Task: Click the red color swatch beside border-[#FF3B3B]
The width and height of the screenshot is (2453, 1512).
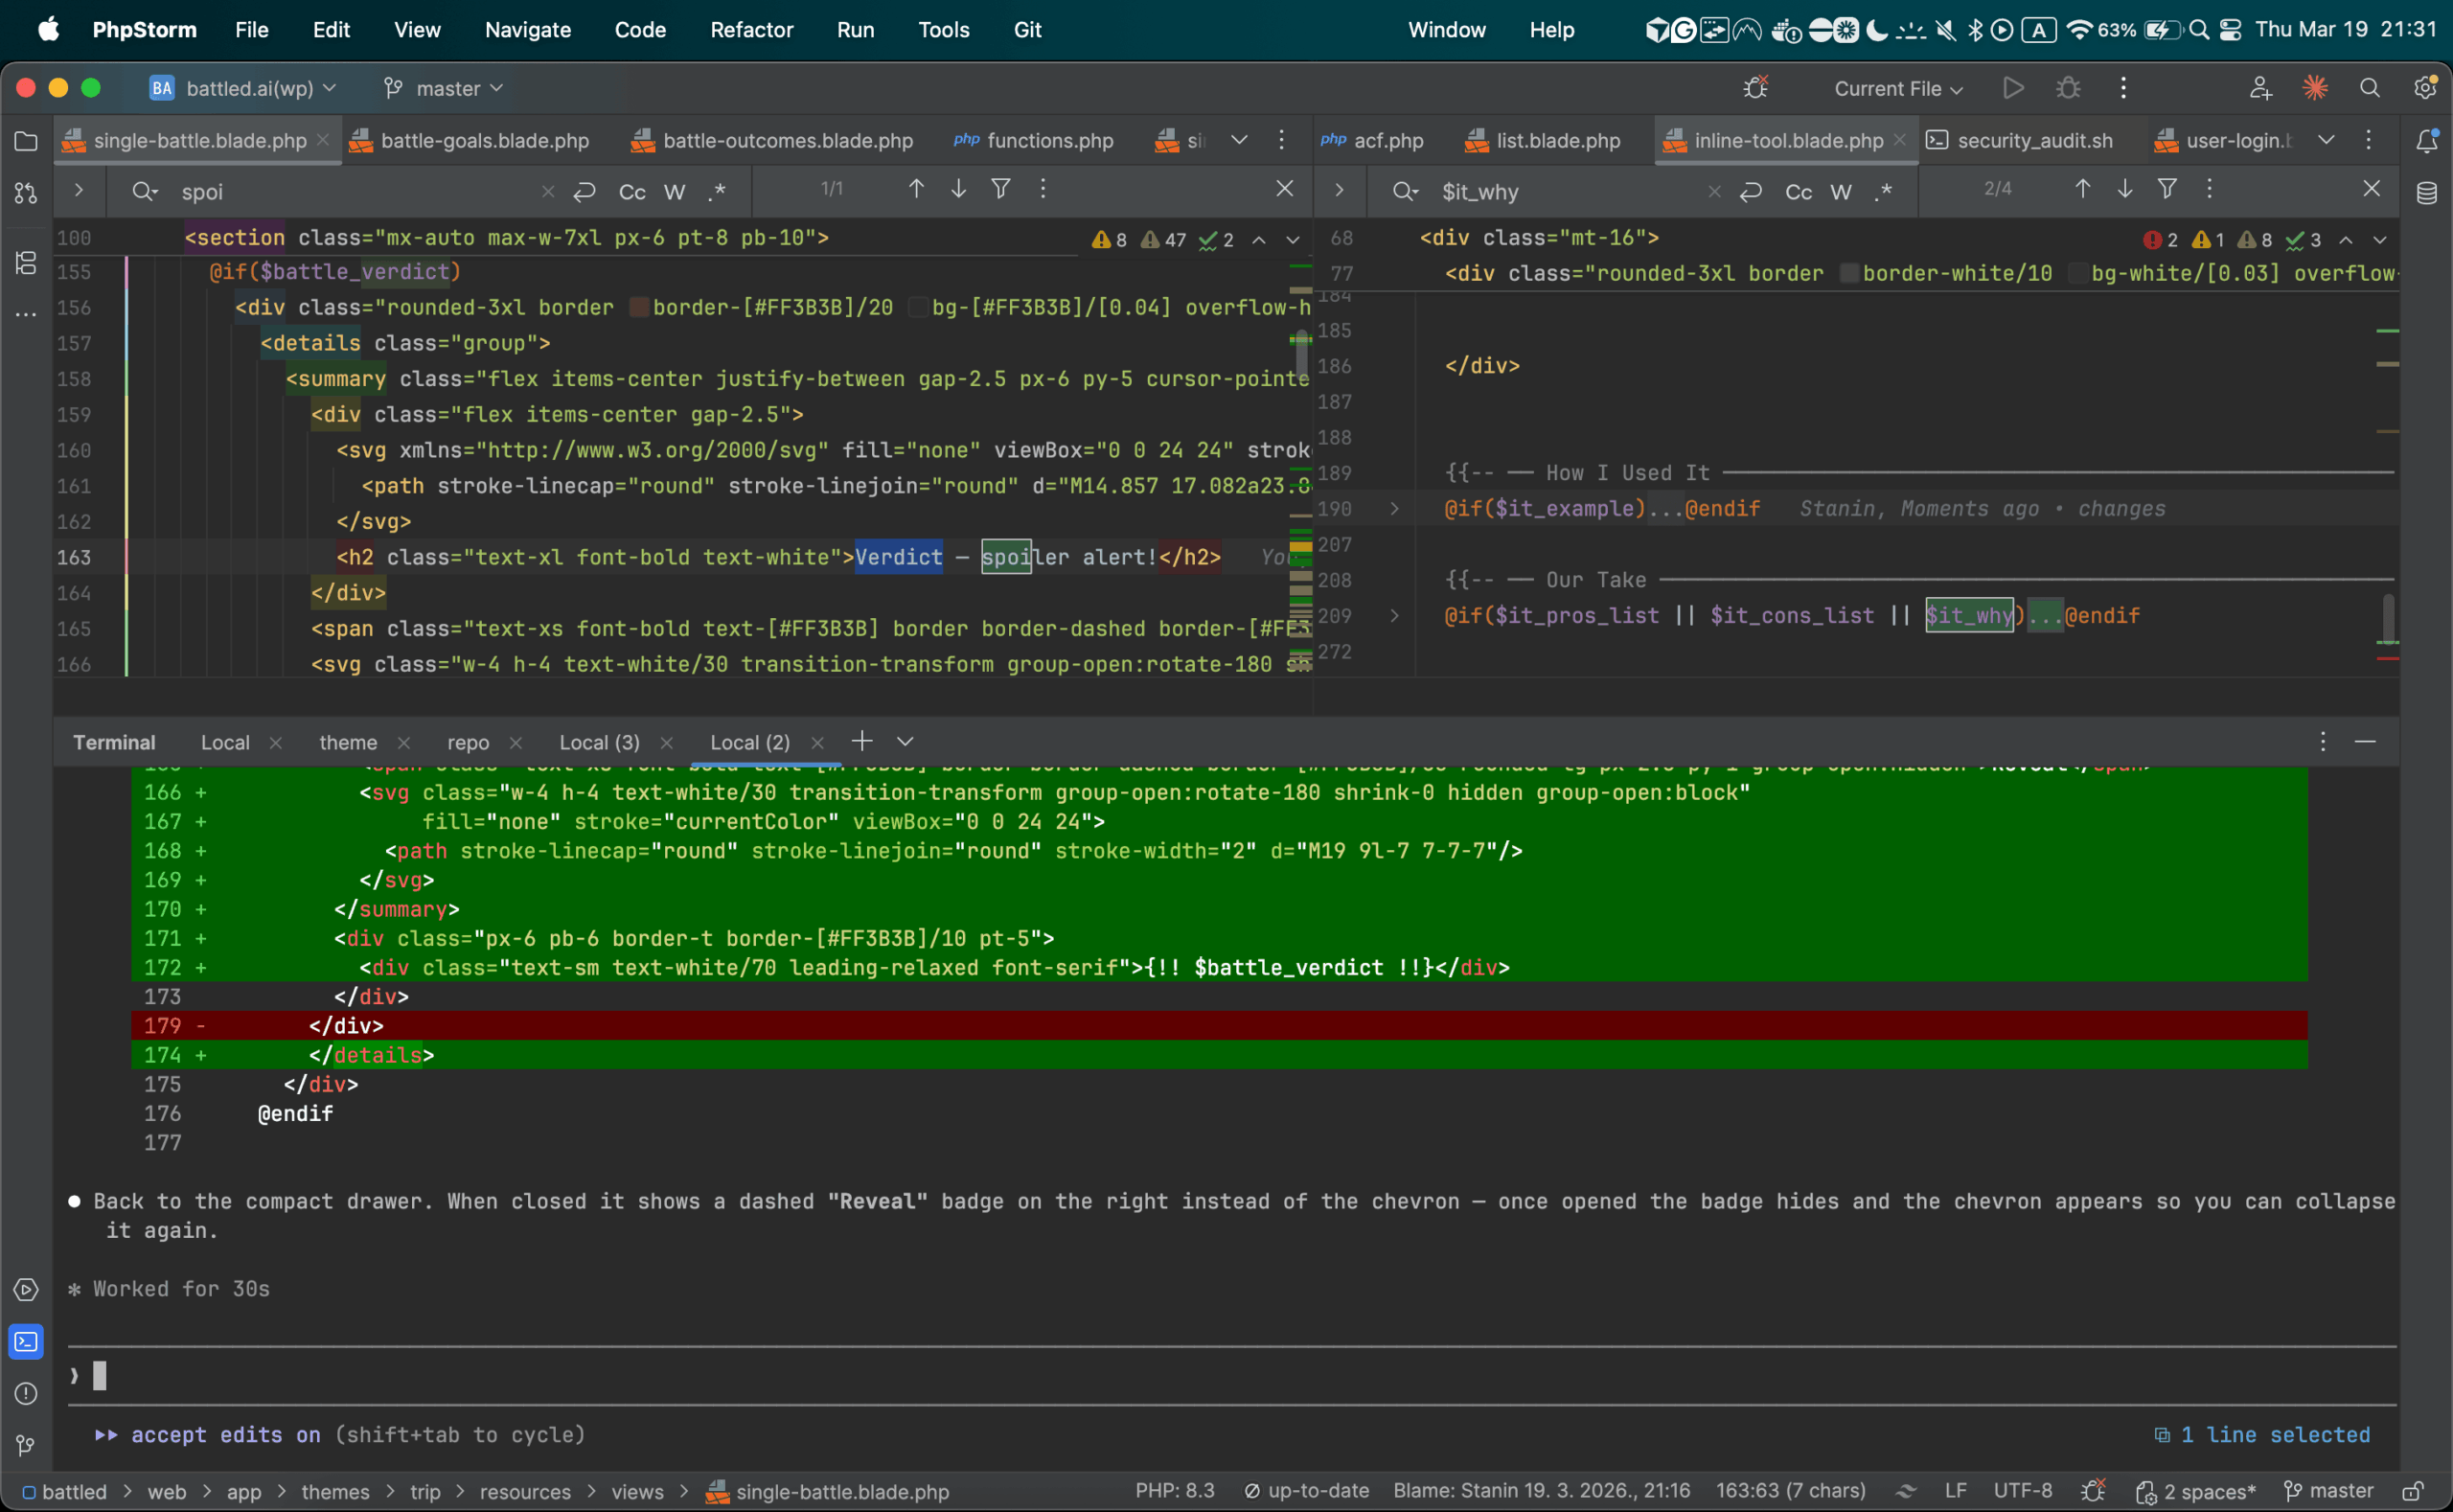Action: (x=639, y=307)
